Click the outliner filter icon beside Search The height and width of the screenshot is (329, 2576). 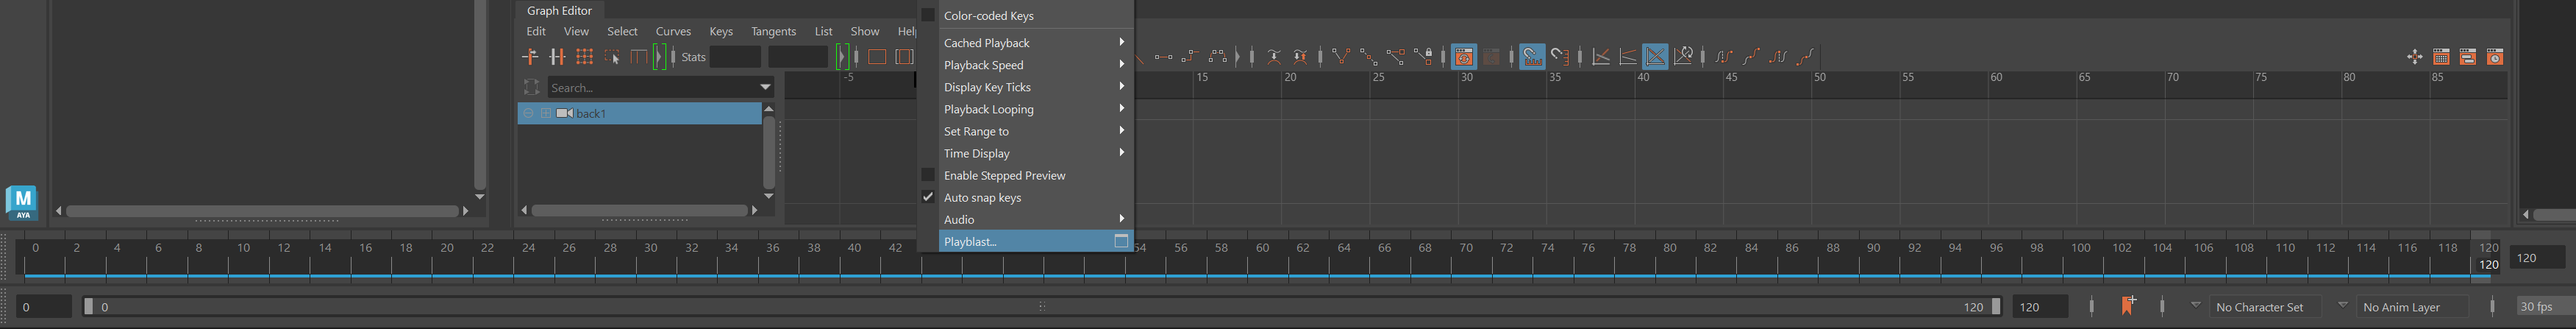pos(532,87)
